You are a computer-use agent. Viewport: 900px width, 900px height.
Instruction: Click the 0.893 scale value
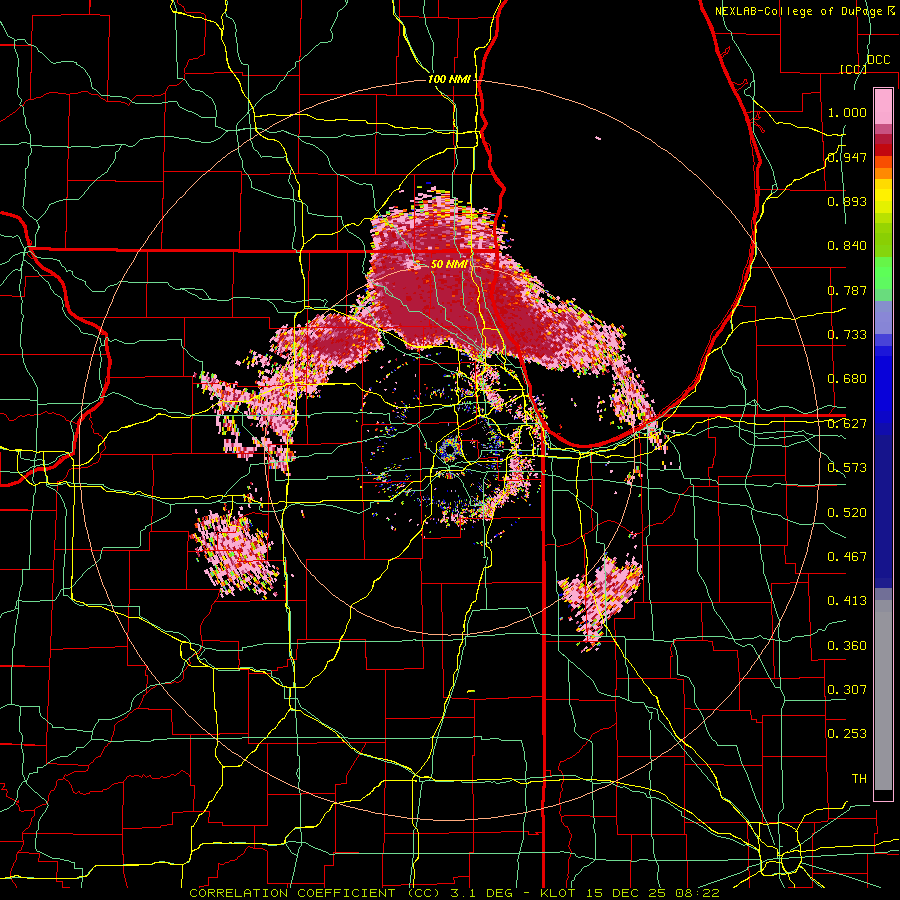[847, 201]
